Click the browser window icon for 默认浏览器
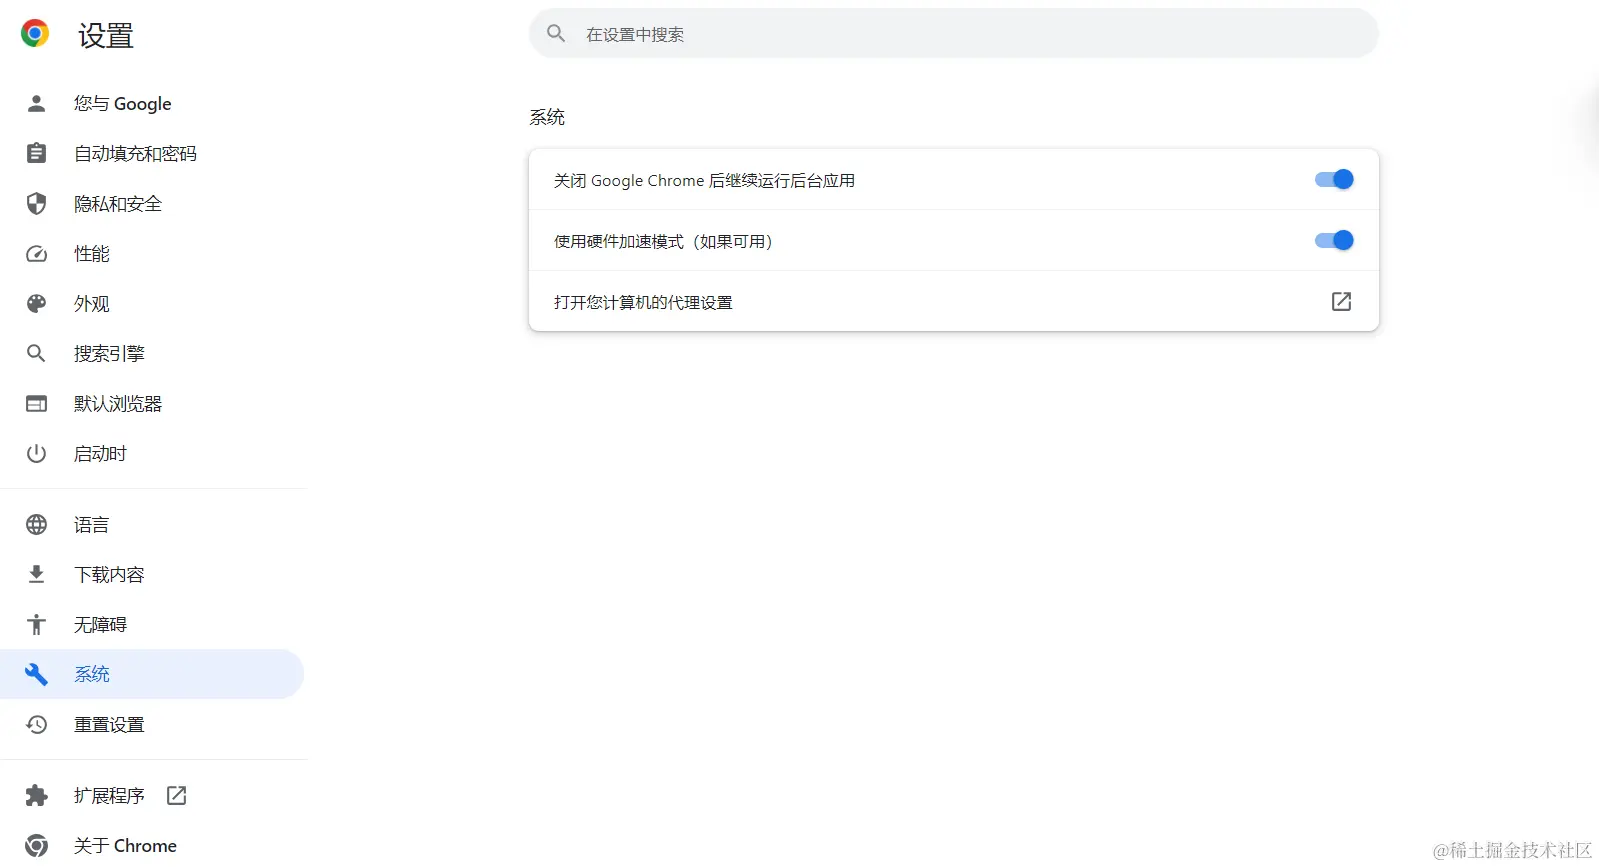The height and width of the screenshot is (867, 1599). [x=36, y=403]
